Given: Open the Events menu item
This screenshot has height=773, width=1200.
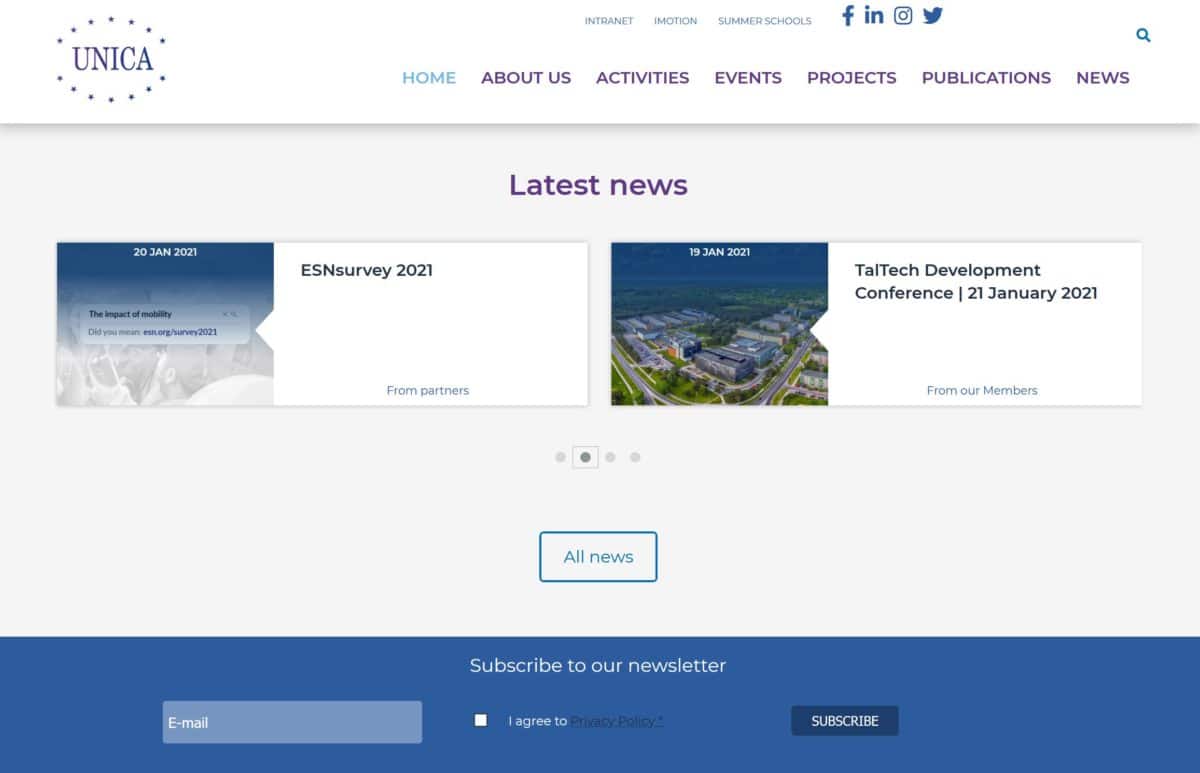Looking at the screenshot, I should pyautogui.click(x=748, y=78).
